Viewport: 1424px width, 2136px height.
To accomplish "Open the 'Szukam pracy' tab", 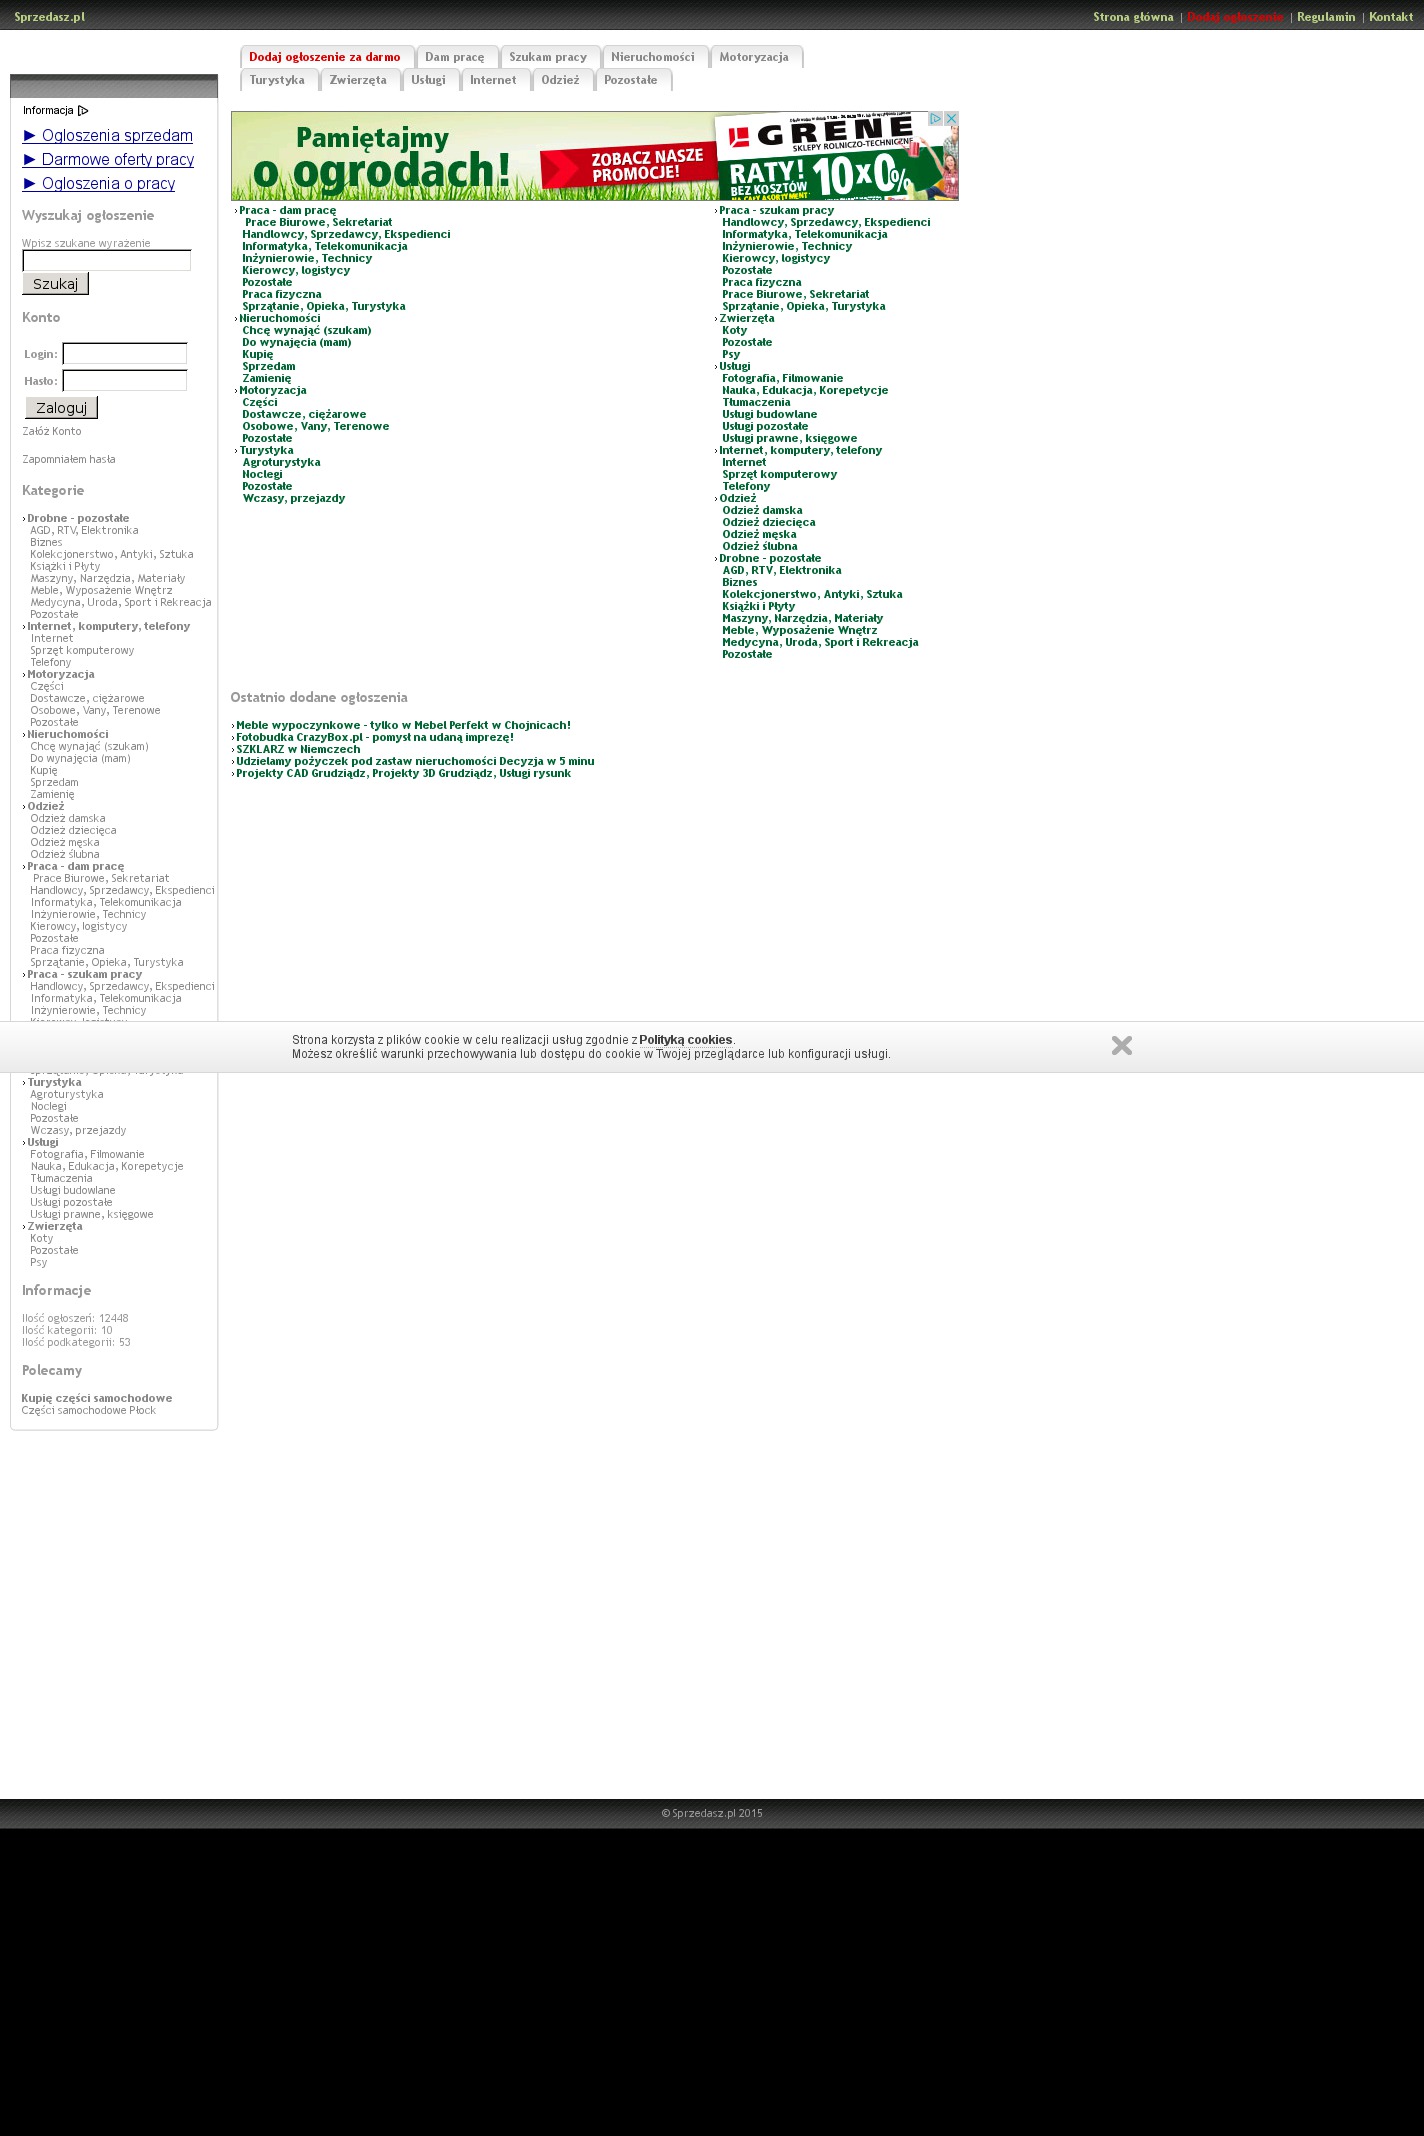I will click(x=548, y=57).
